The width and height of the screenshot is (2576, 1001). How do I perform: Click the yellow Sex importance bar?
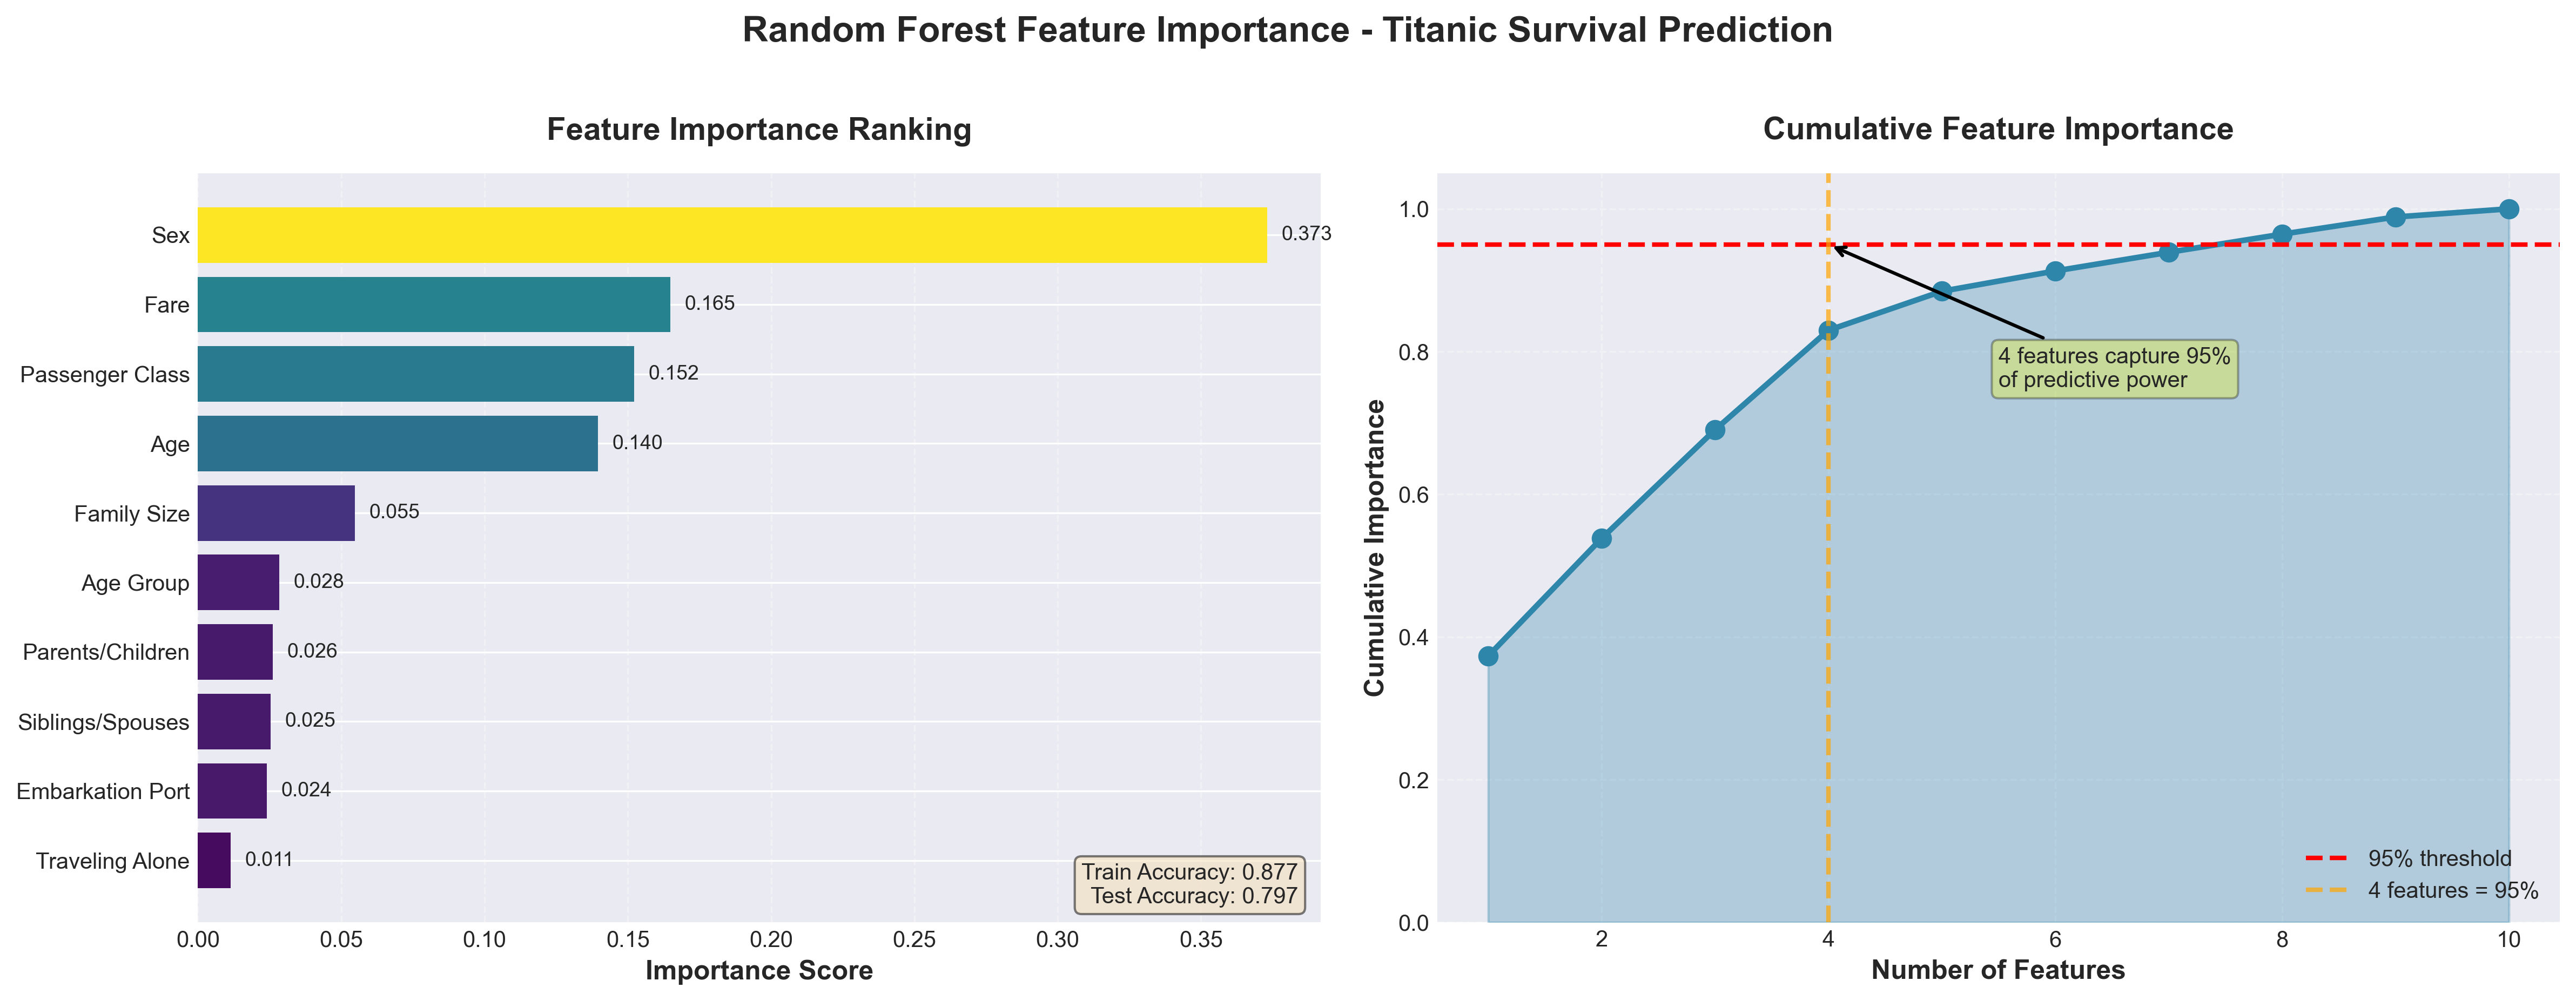click(x=731, y=235)
